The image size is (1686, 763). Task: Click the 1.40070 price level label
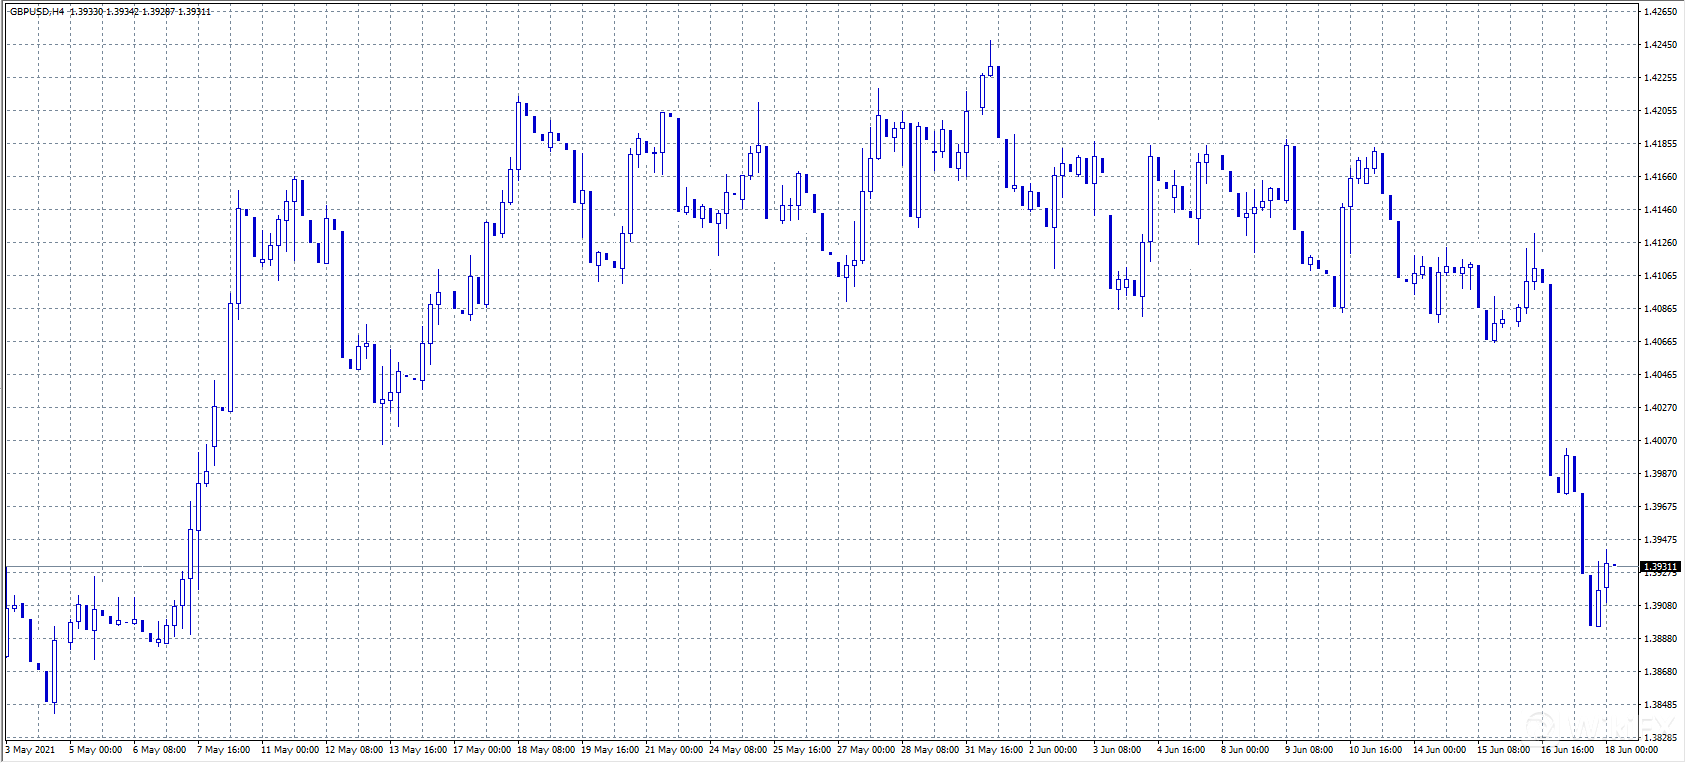coord(1660,441)
